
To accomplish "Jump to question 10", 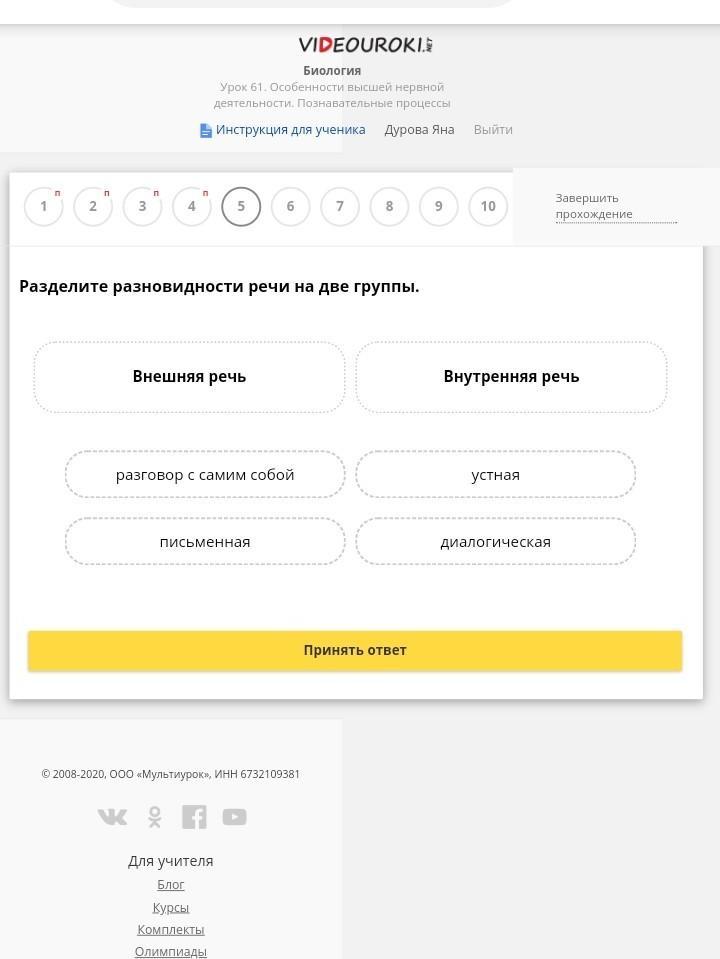I will (488, 207).
